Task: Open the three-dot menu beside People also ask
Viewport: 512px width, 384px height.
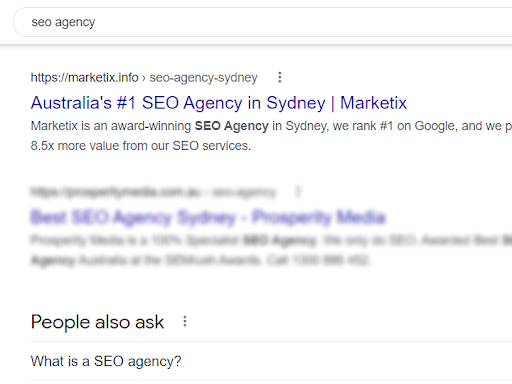Action: tap(185, 322)
